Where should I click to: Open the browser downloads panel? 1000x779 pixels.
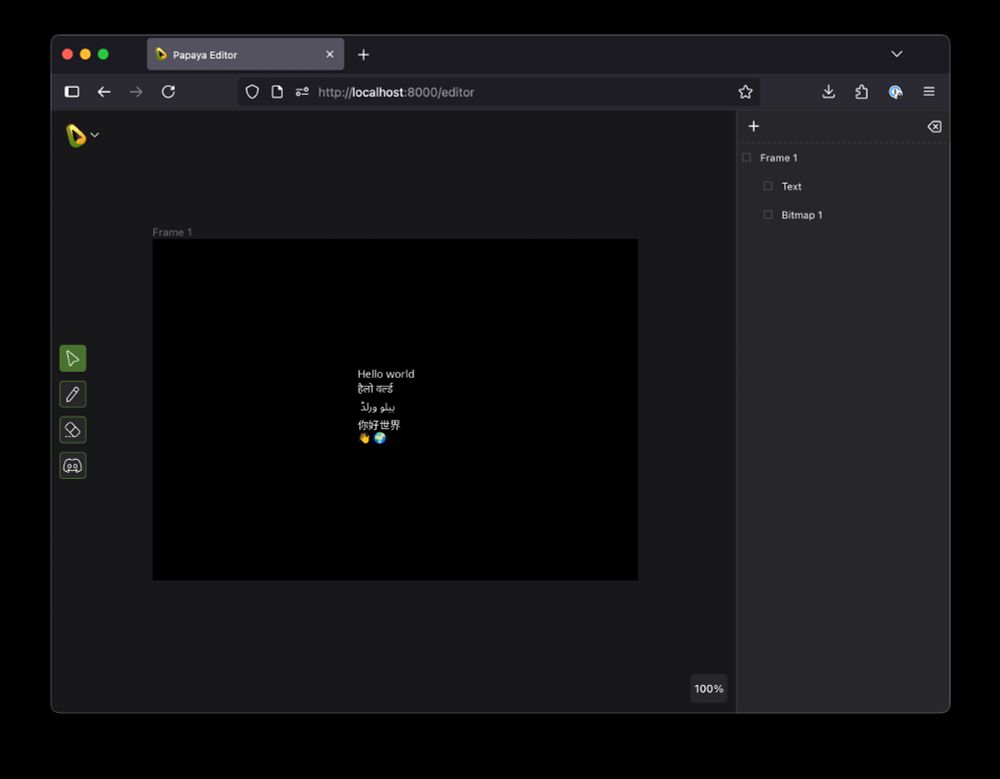point(828,92)
